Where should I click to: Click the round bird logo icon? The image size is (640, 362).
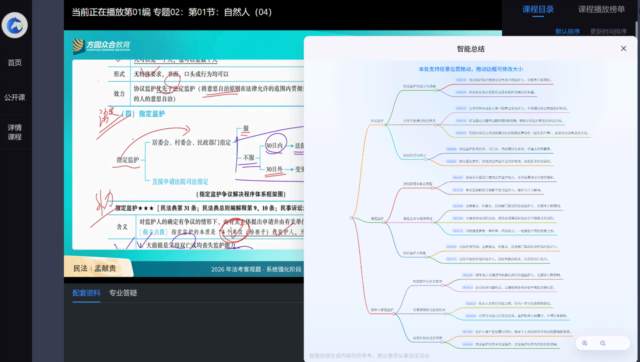[x=15, y=25]
